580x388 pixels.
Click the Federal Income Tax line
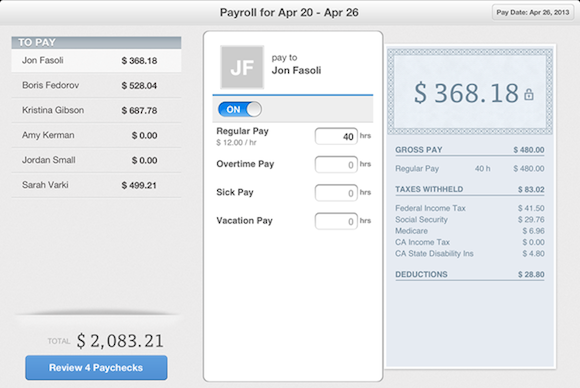click(470, 208)
